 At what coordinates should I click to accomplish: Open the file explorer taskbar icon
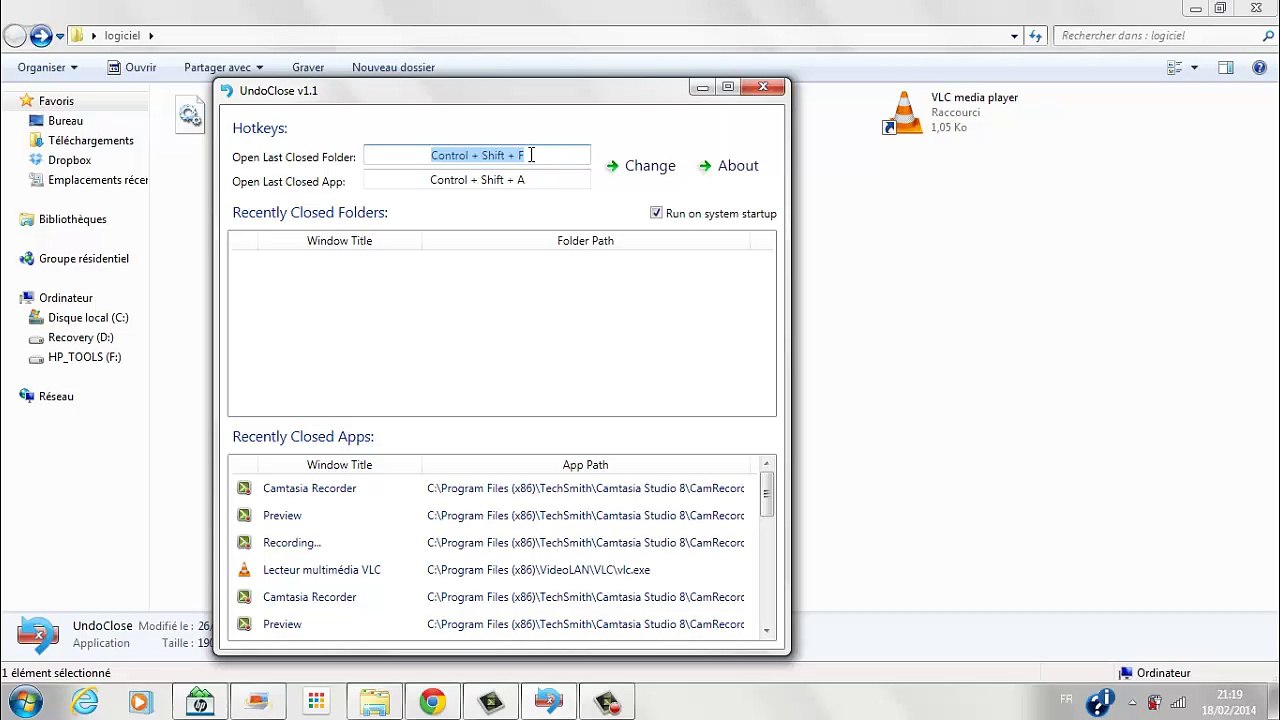coord(374,702)
